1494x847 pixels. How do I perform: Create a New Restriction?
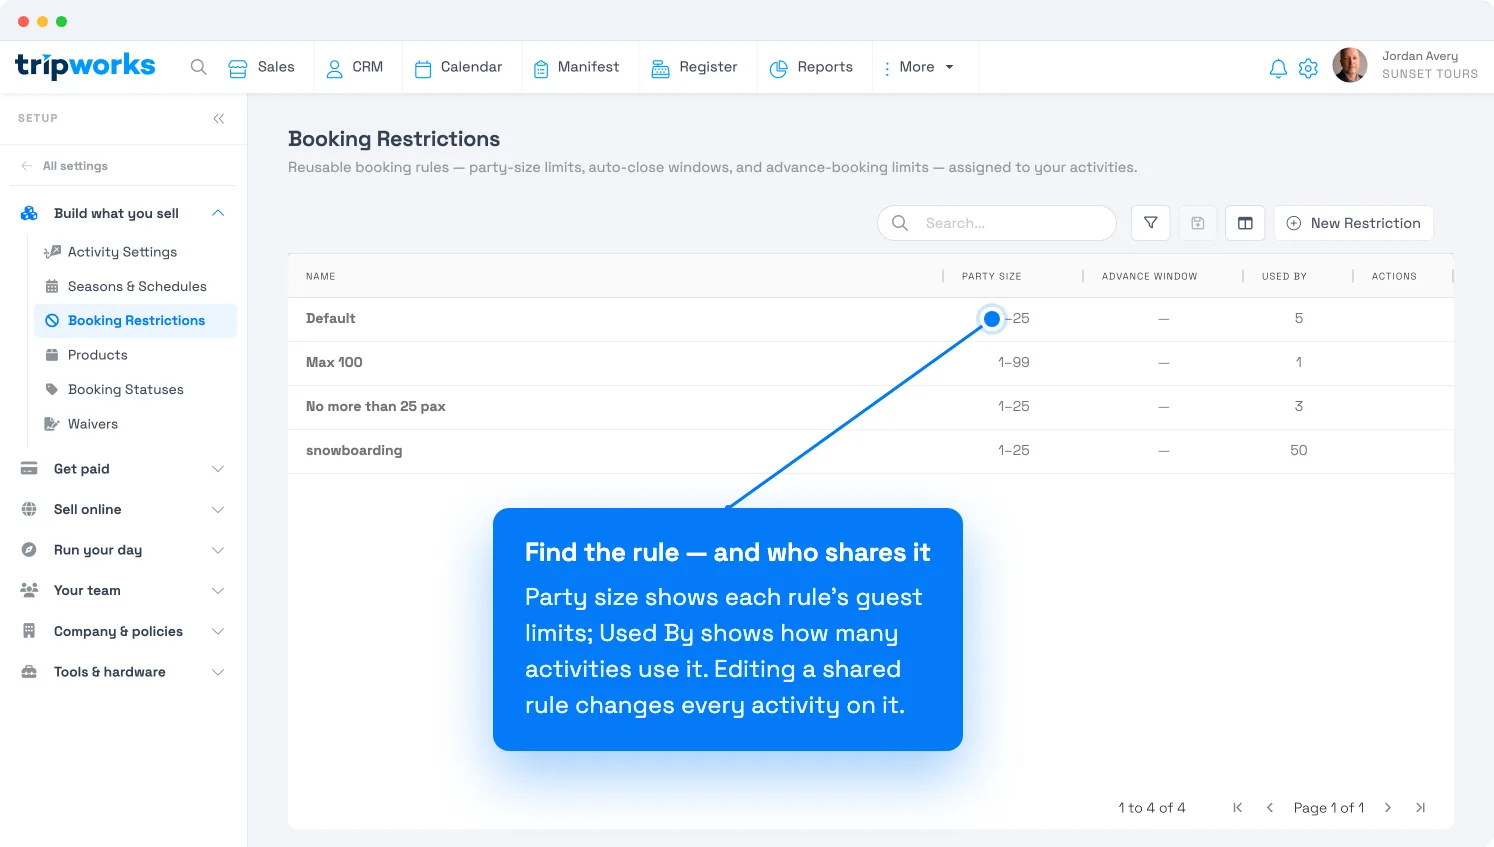point(1354,223)
